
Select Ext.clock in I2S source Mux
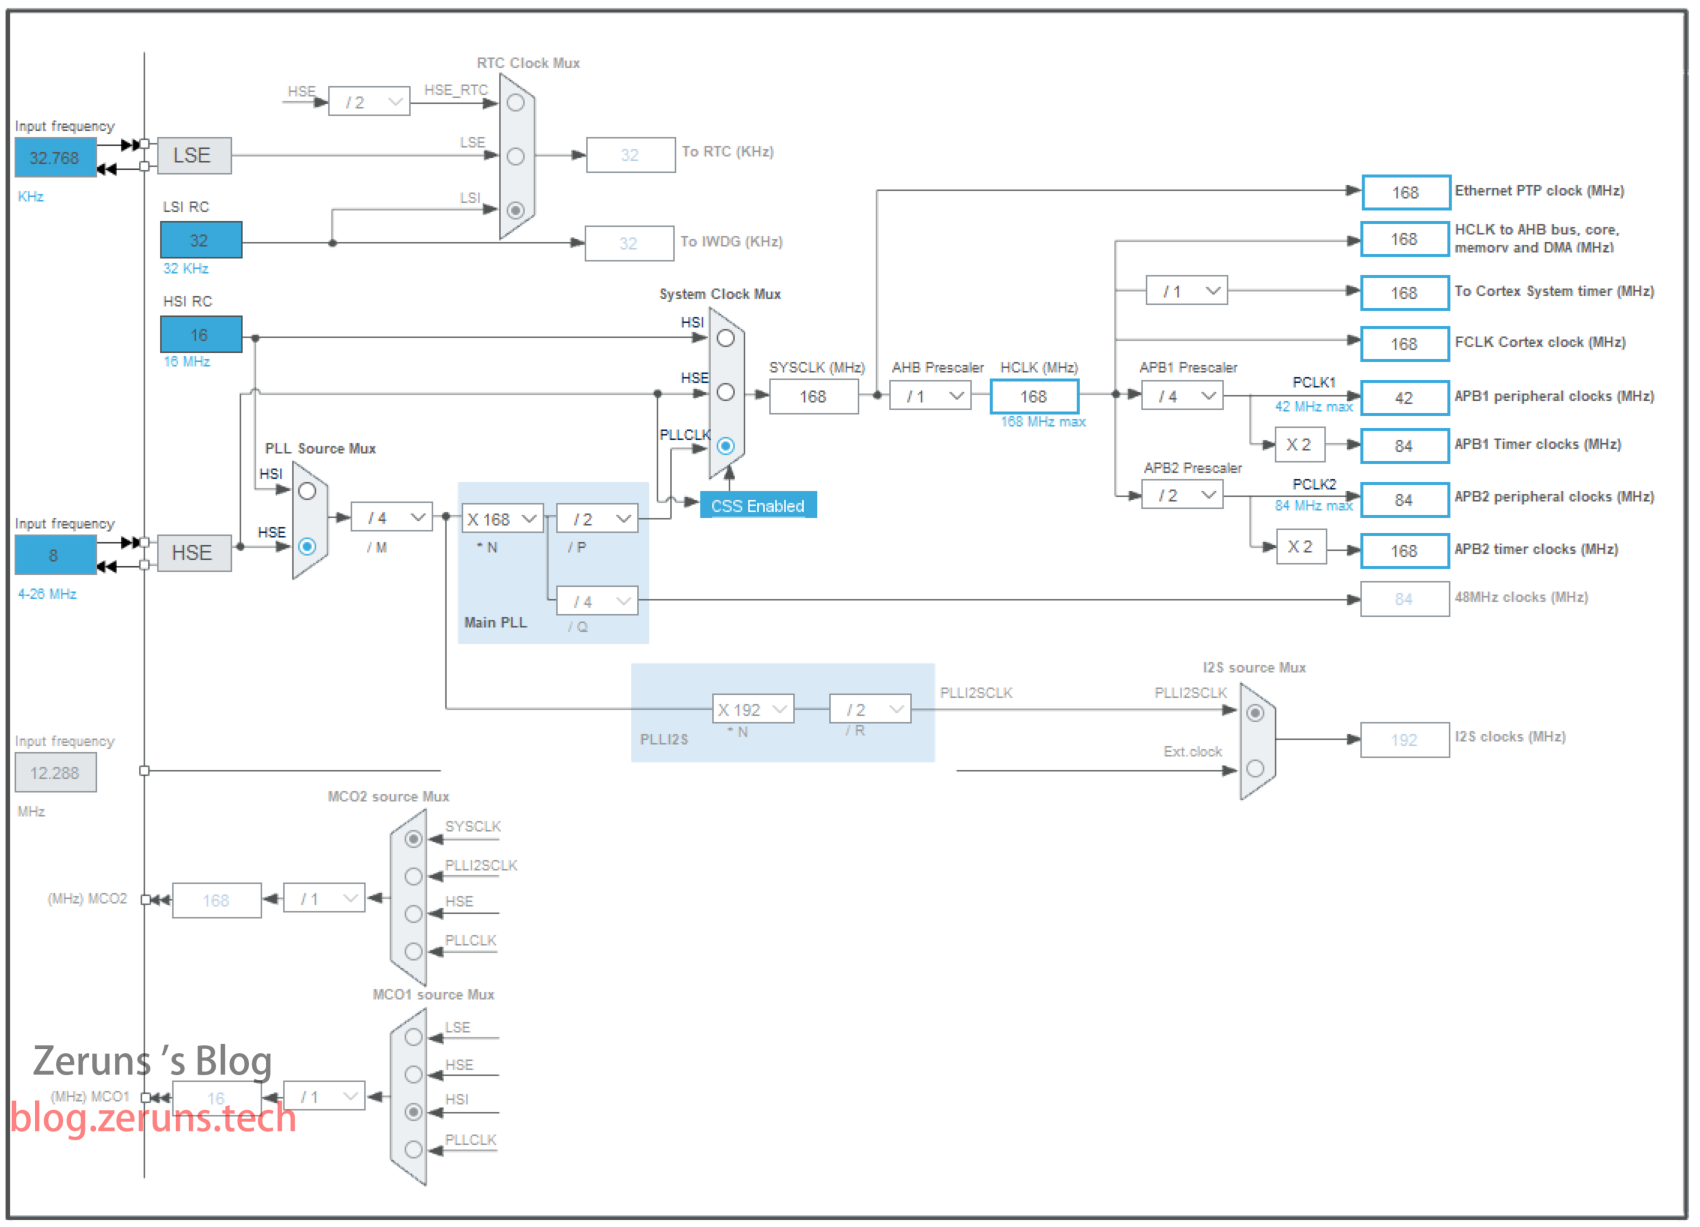point(1255,768)
